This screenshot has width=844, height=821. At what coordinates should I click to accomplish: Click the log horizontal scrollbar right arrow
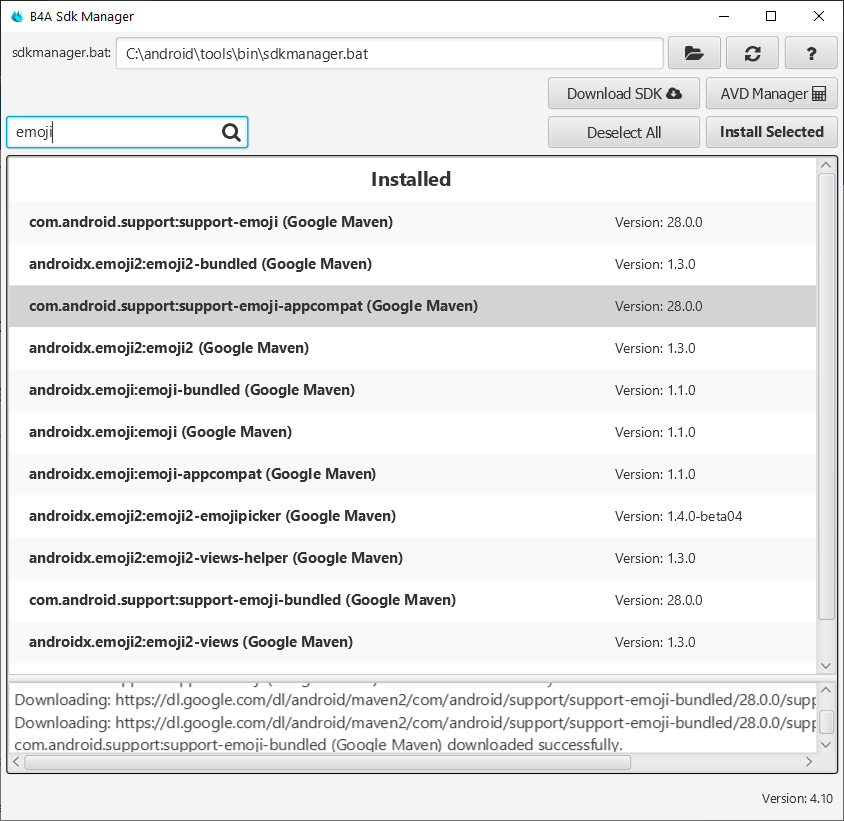(x=809, y=762)
